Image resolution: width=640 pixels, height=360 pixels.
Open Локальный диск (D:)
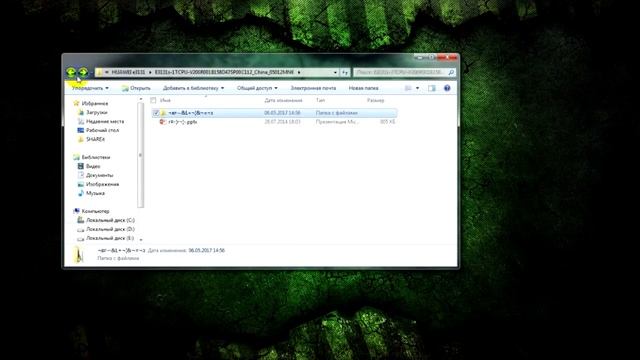(110, 229)
